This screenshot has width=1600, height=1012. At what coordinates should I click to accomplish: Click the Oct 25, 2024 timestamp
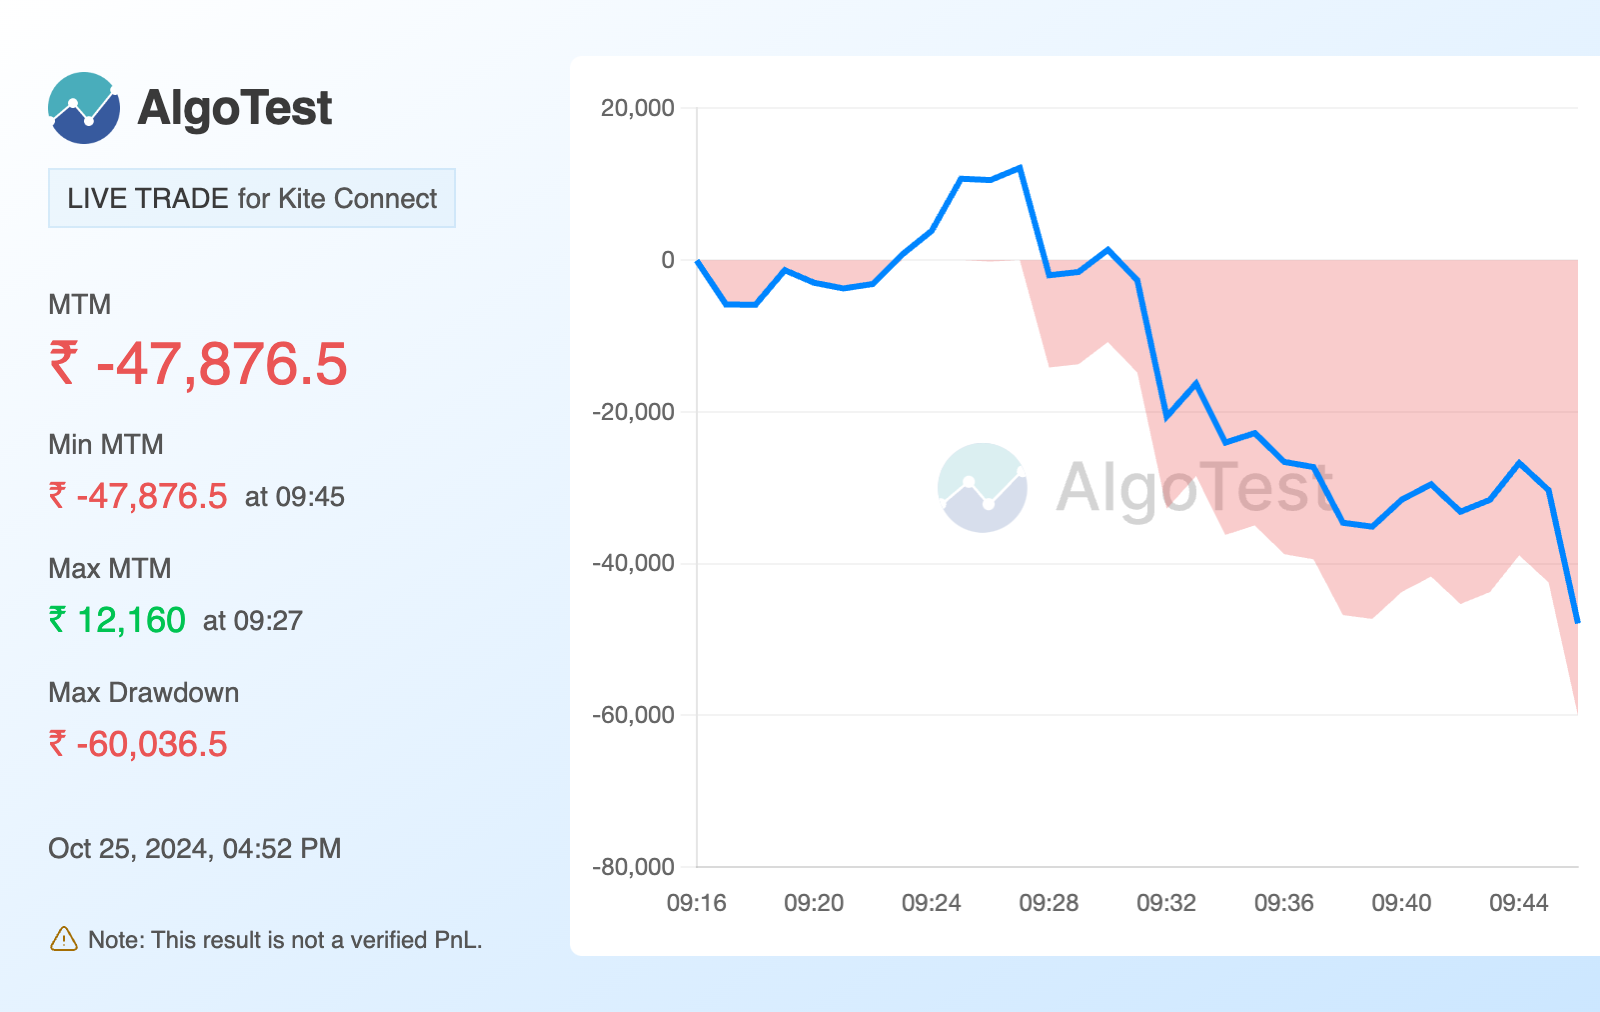coord(195,848)
